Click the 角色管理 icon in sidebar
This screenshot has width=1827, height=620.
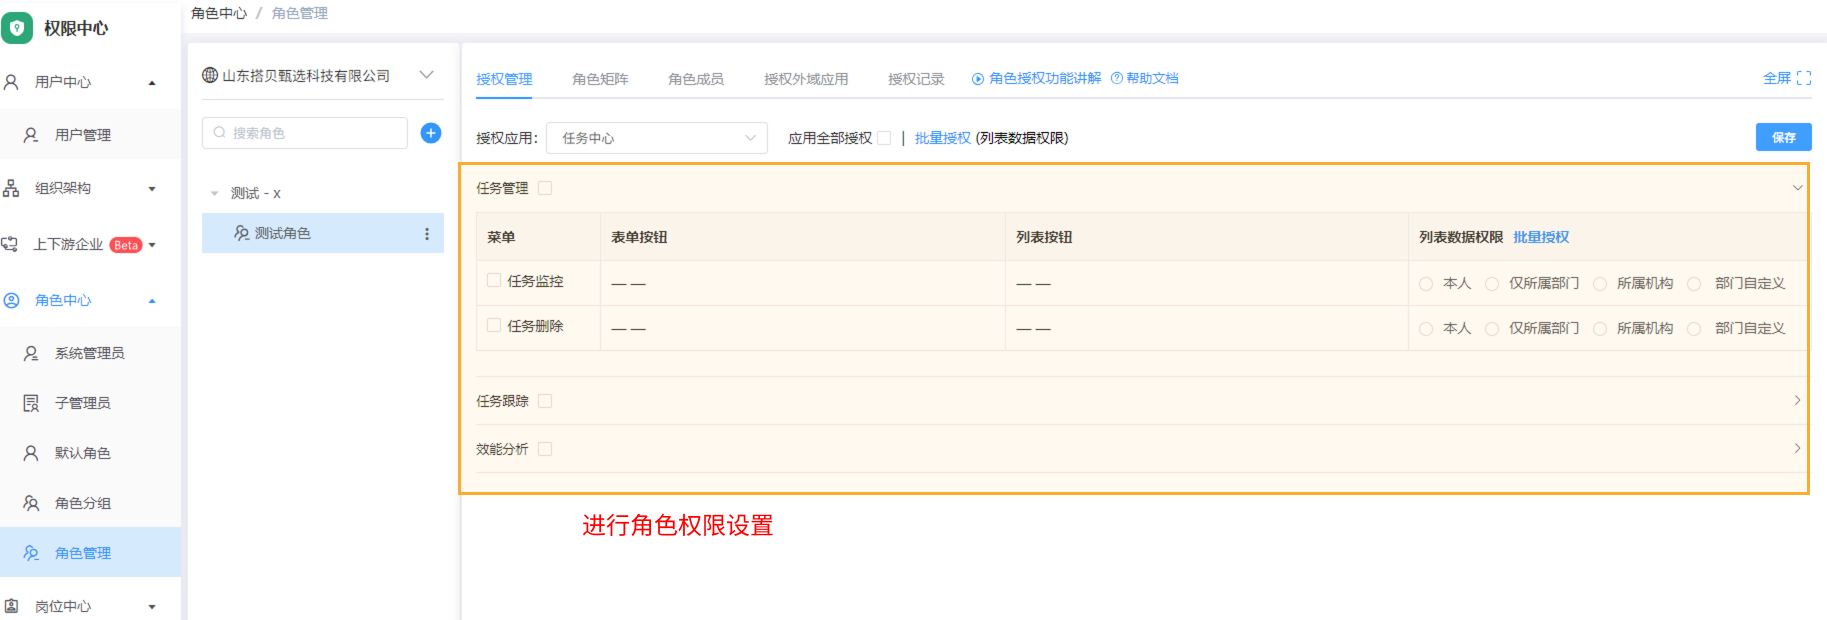click(31, 553)
